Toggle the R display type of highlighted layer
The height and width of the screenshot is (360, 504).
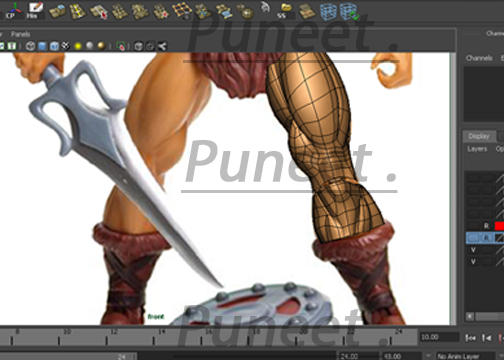(x=487, y=238)
